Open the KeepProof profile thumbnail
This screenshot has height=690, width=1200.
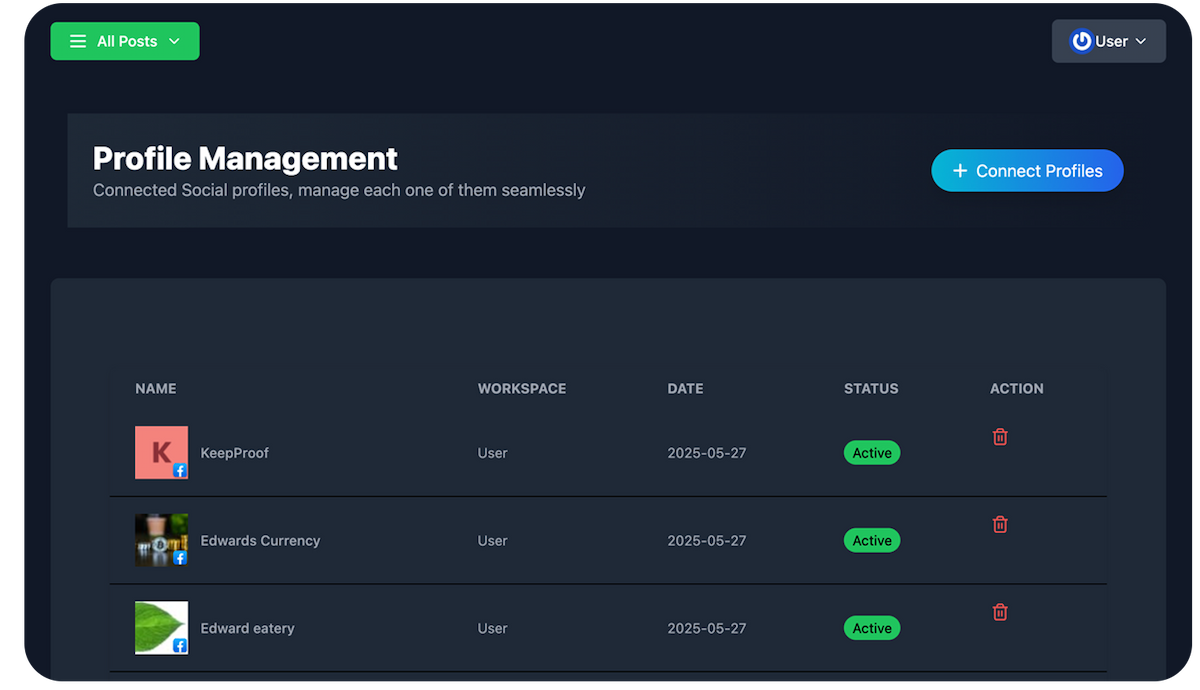(160, 452)
